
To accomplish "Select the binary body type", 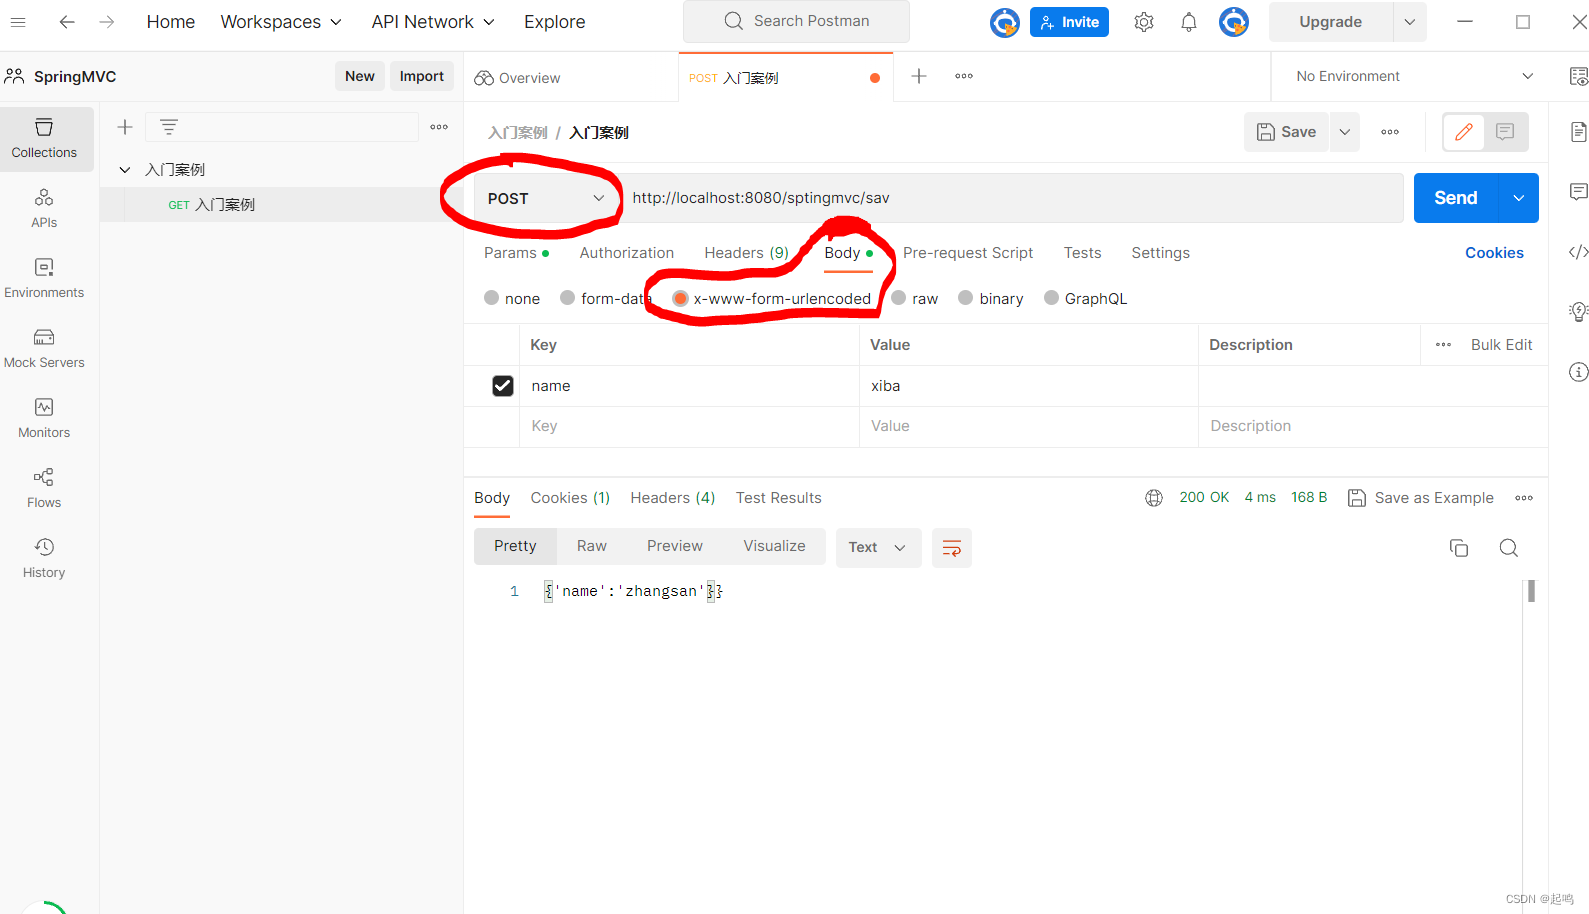I will [966, 298].
